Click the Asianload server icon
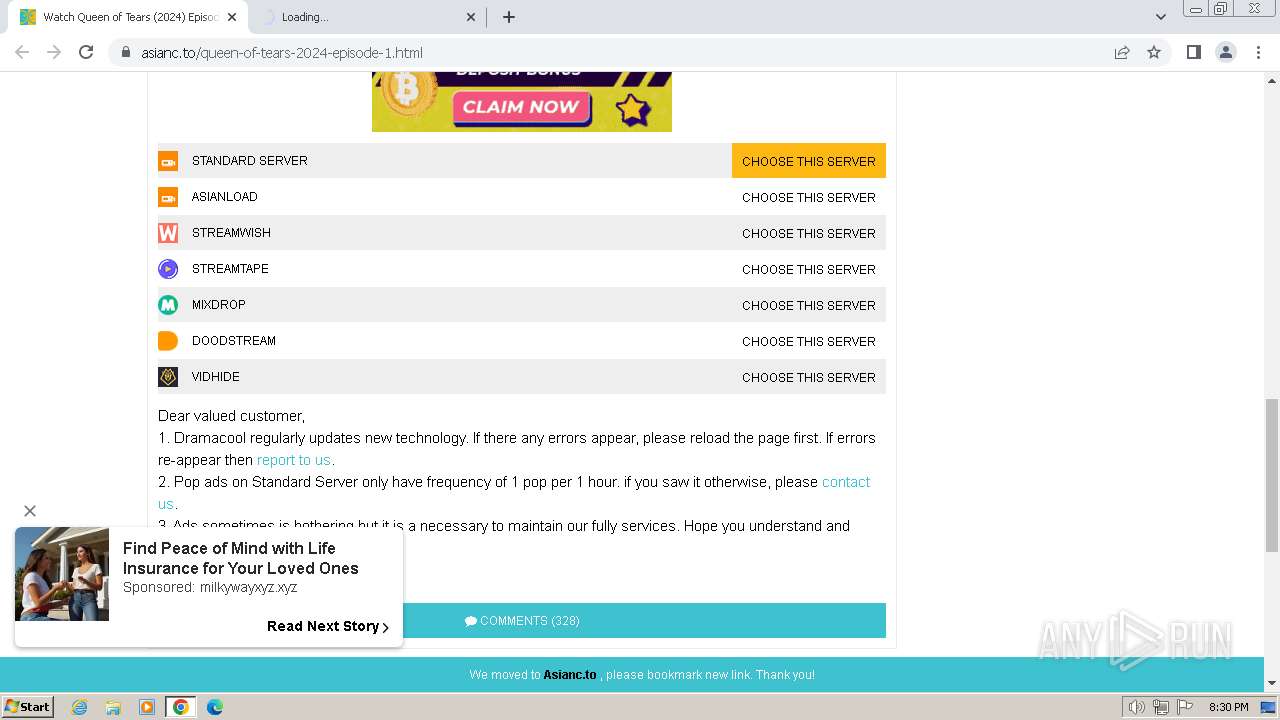1280x720 pixels. point(168,197)
